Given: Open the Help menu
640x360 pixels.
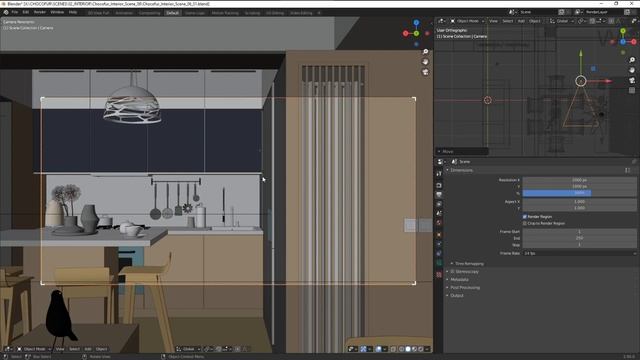Looking at the screenshot, I should pyautogui.click(x=73, y=12).
